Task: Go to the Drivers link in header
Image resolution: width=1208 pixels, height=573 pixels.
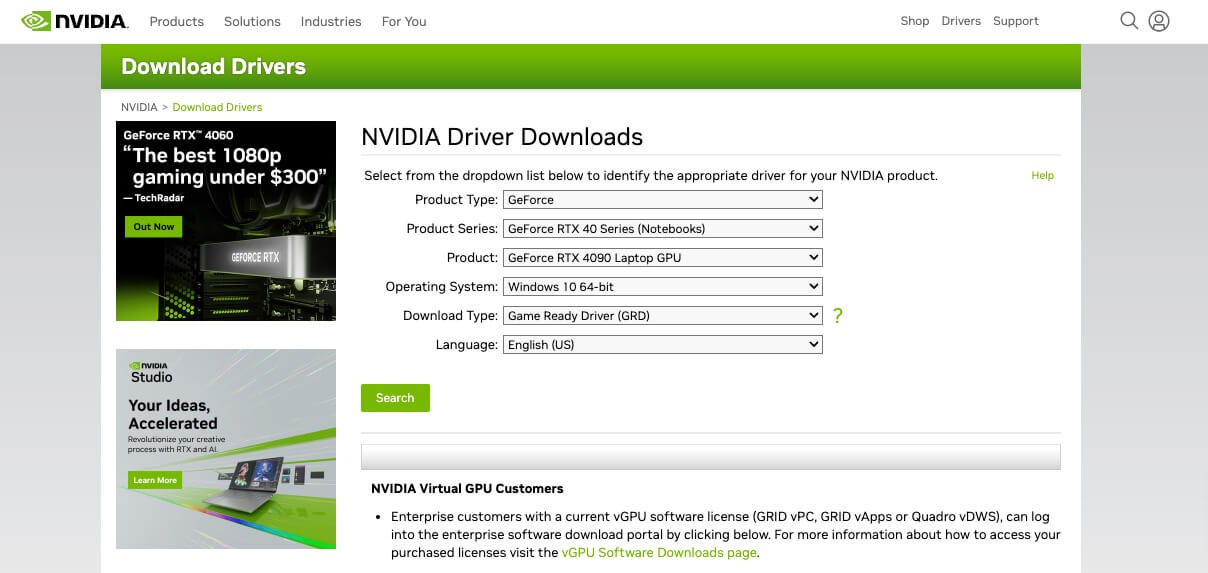Action: click(961, 21)
